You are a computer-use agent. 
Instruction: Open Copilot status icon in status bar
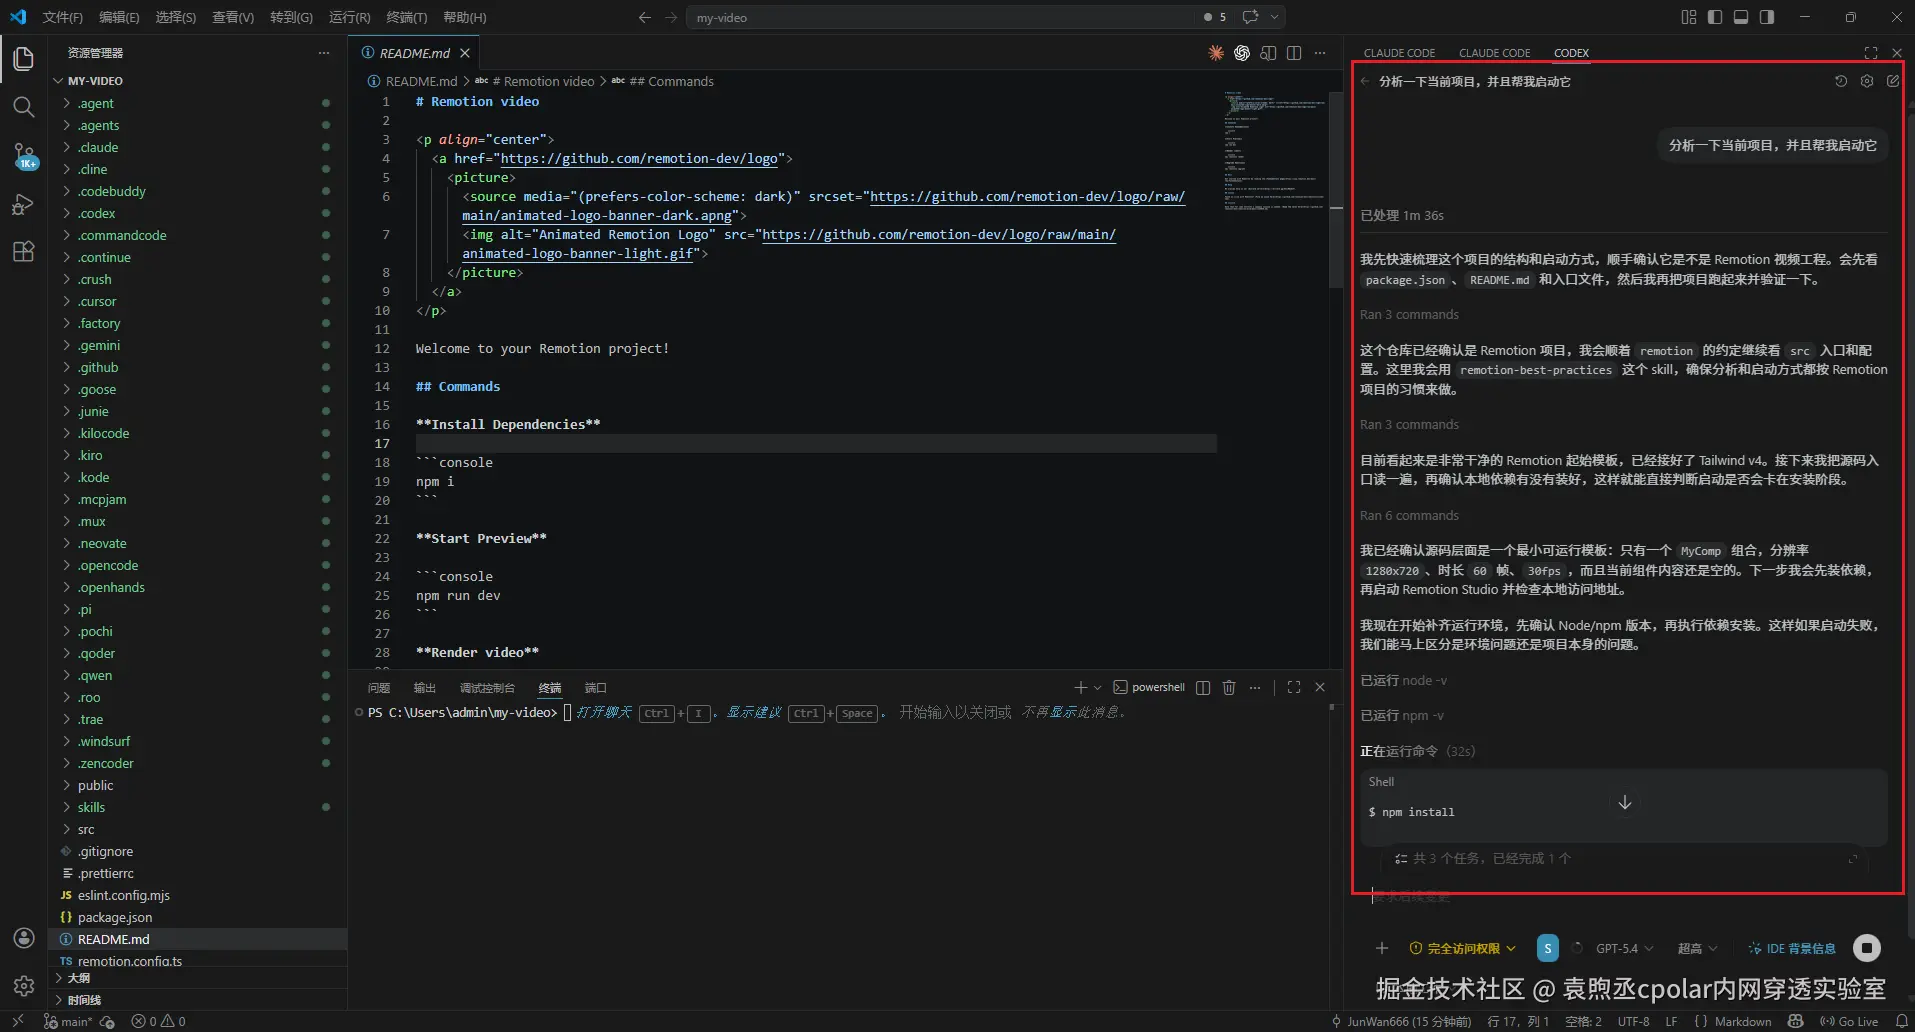(x=1795, y=1021)
